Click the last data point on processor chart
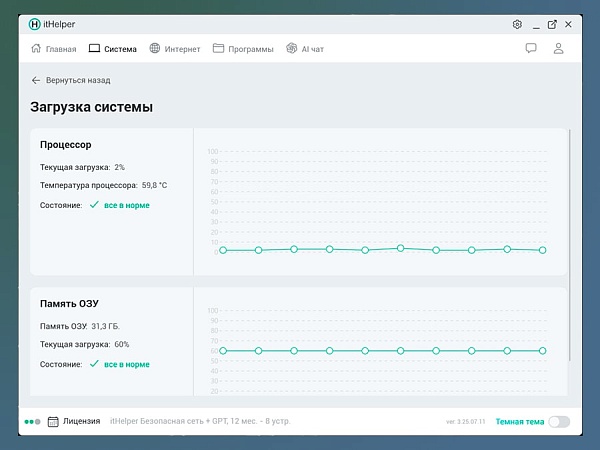Viewport: 600px width, 450px height. (543, 250)
